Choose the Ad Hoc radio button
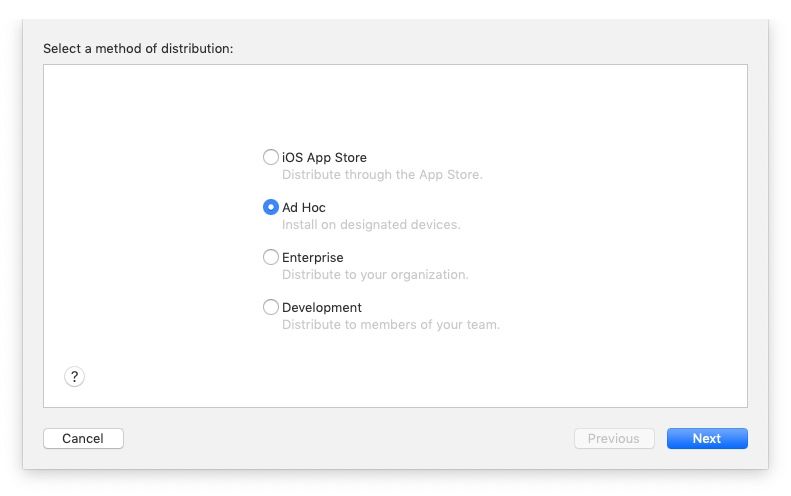This screenshot has height=496, width=791. [271, 207]
